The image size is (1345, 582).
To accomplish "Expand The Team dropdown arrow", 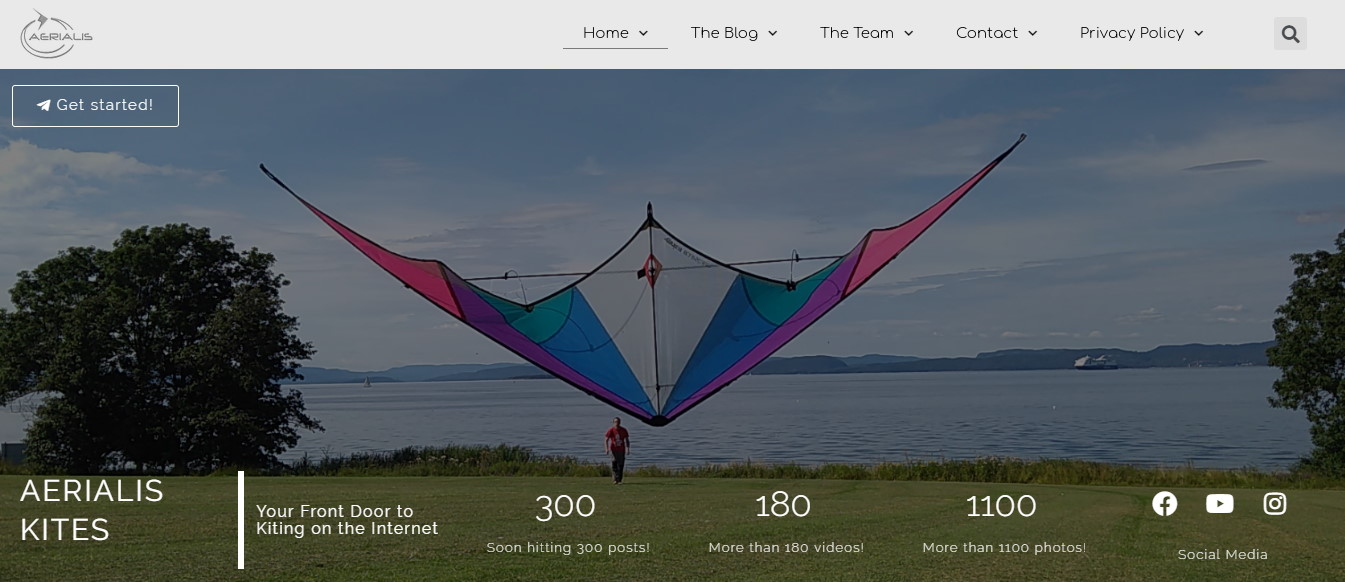I will point(908,33).
